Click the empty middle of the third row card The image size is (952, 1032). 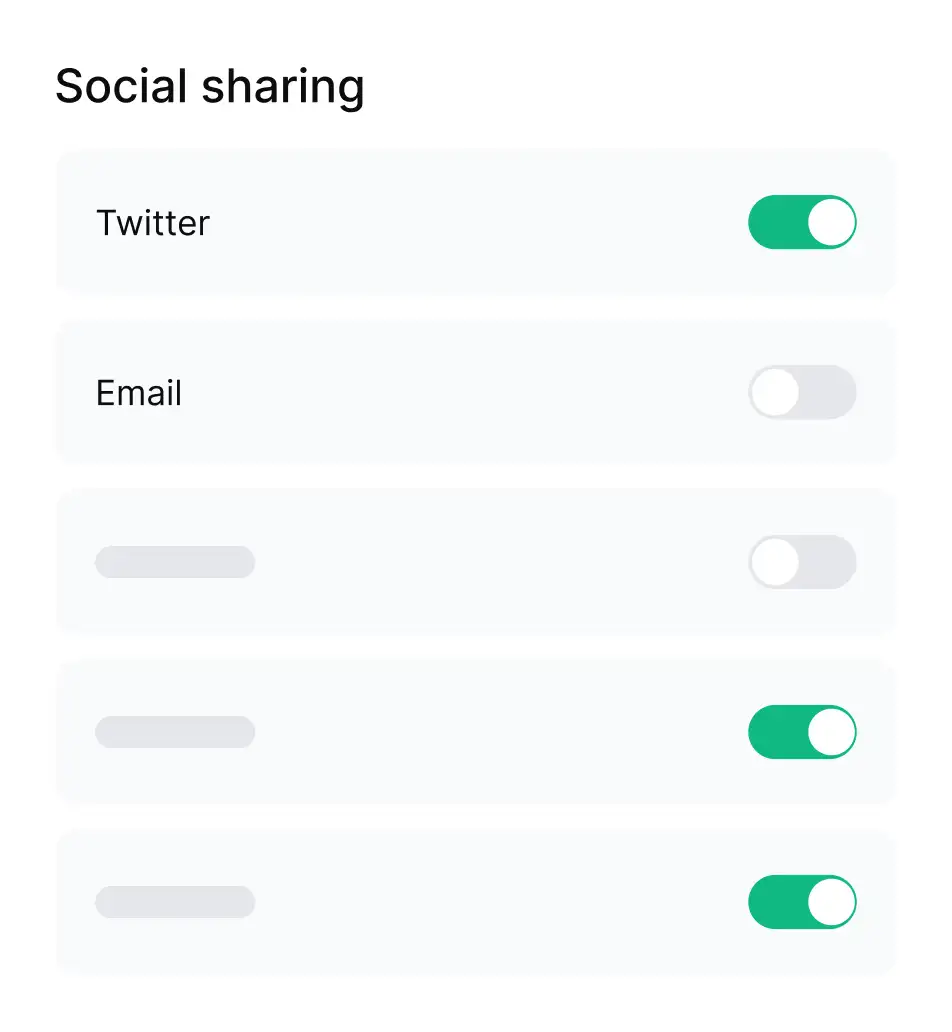(x=475, y=562)
